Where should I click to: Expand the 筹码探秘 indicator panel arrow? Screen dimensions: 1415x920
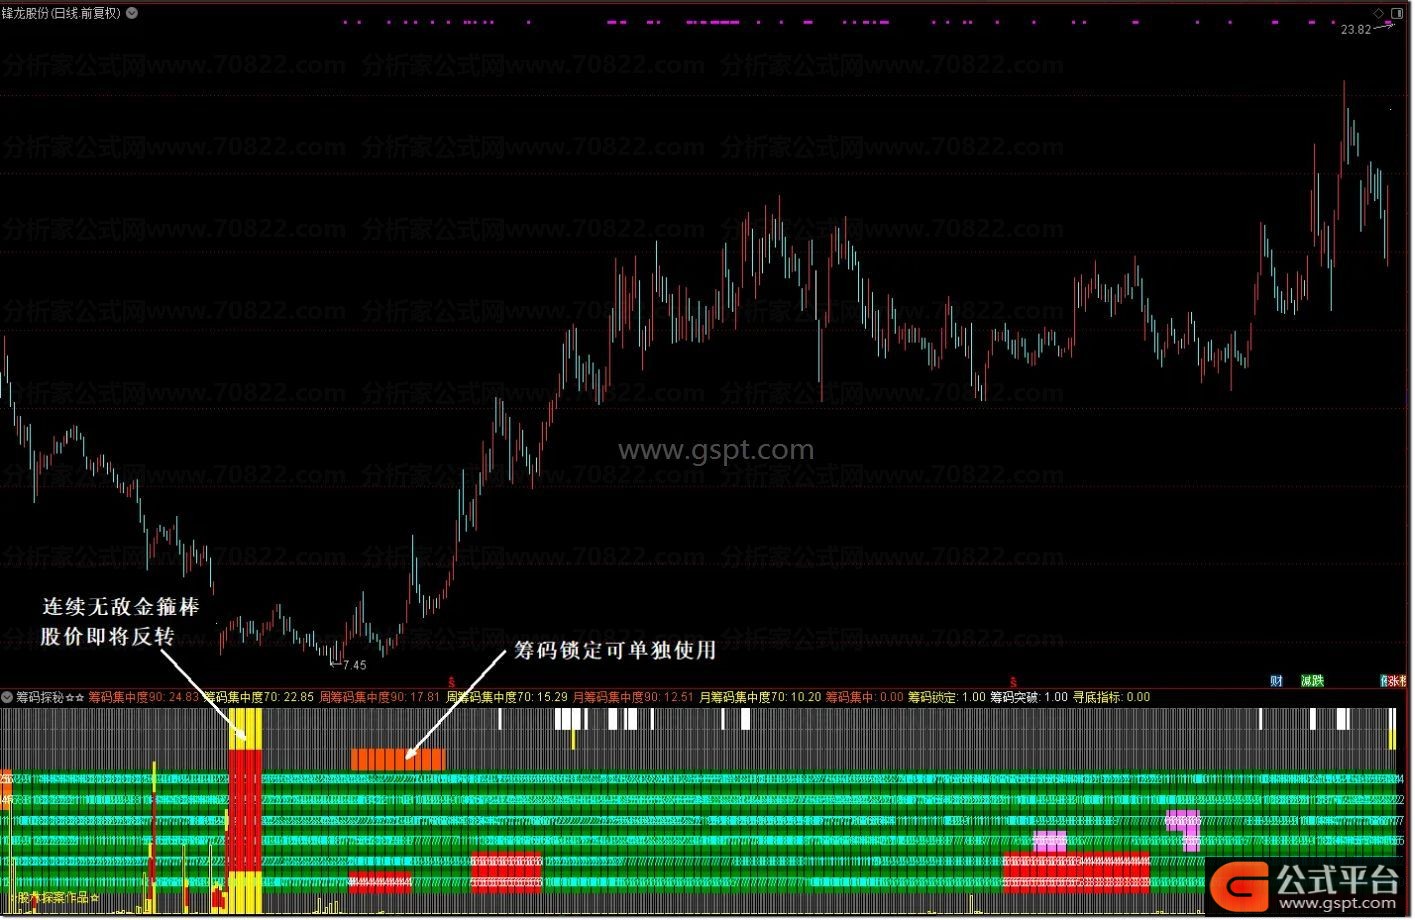click(x=7, y=697)
